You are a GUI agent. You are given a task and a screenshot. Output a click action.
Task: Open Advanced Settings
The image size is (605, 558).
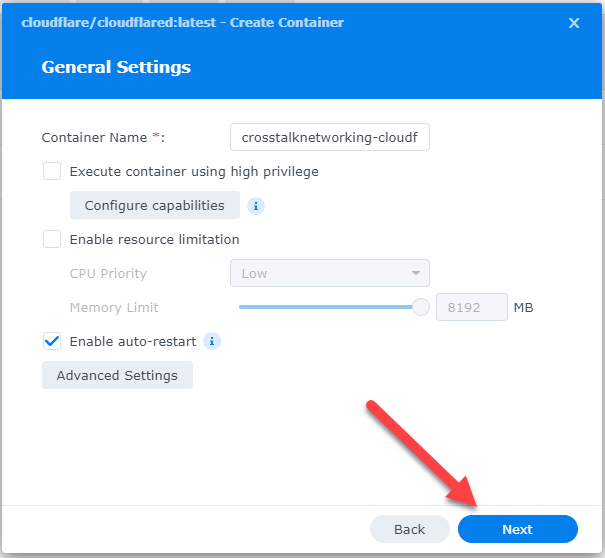tap(117, 375)
